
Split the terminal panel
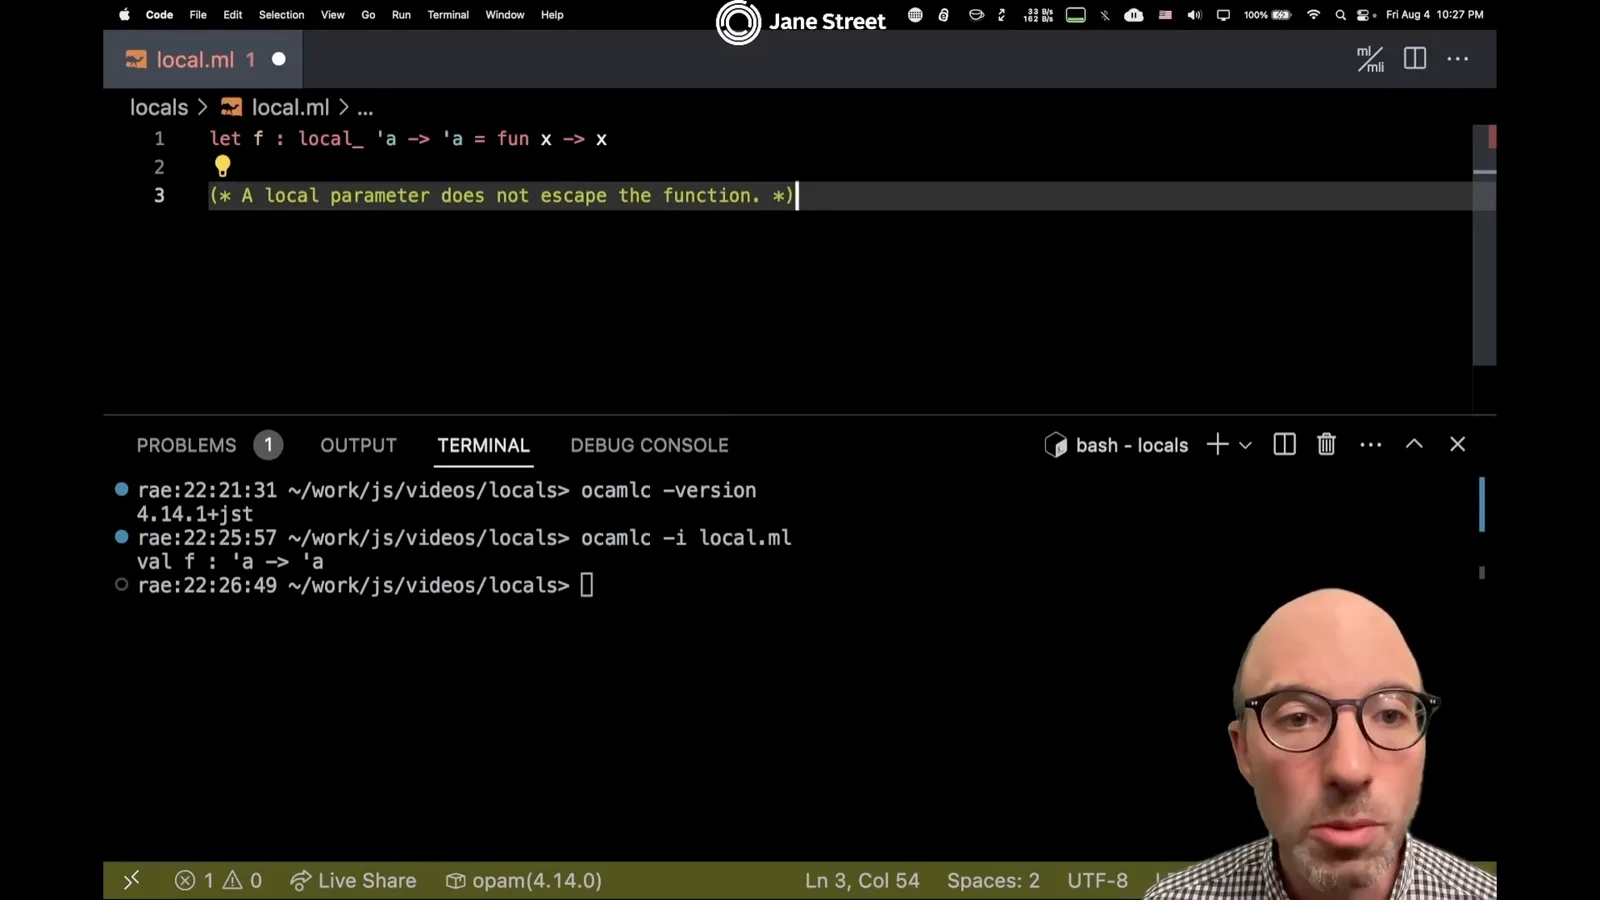tap(1284, 444)
